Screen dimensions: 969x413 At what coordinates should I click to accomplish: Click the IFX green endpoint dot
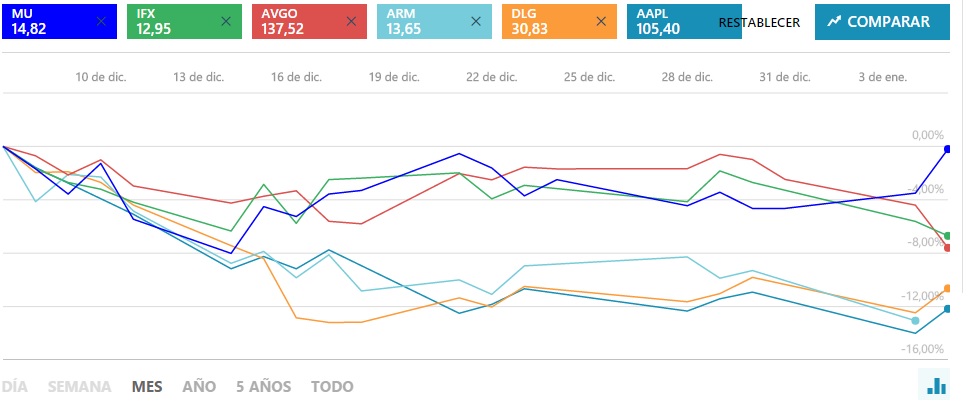tap(947, 236)
